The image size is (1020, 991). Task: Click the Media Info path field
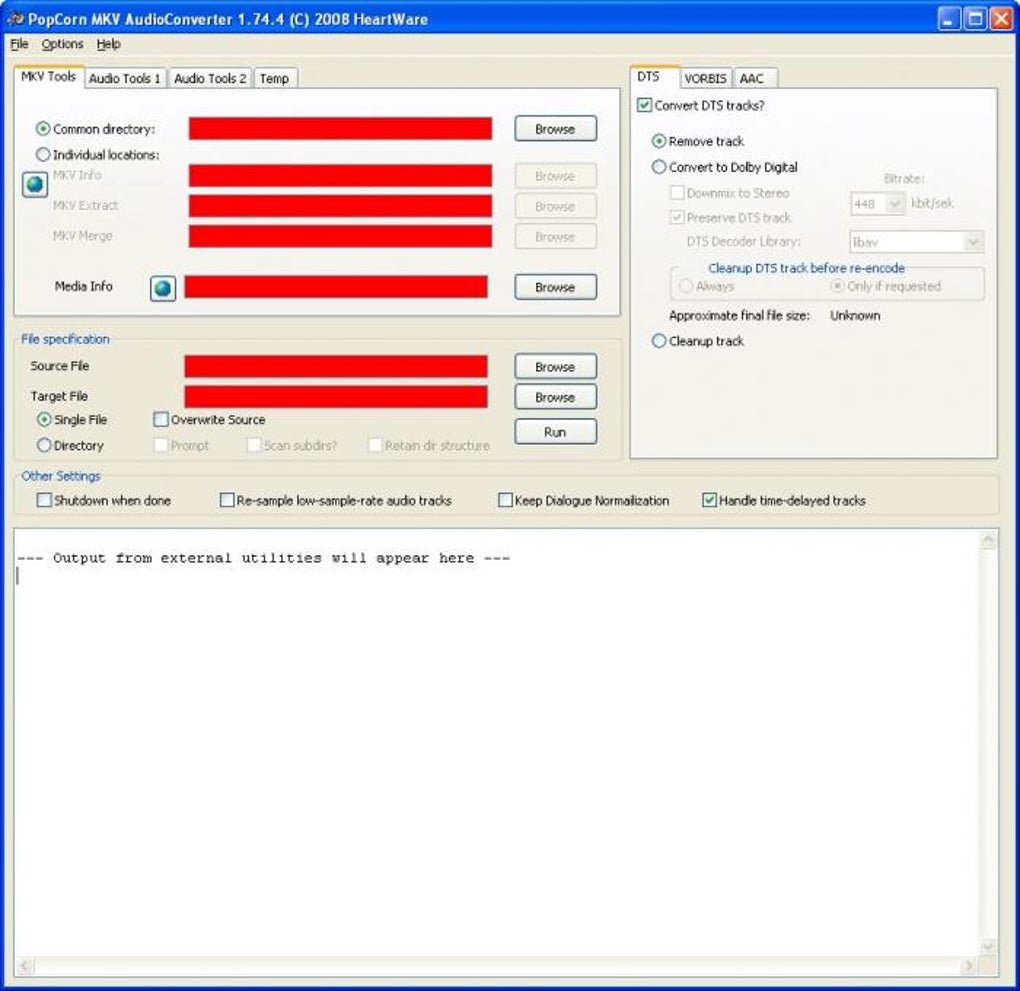pos(336,287)
